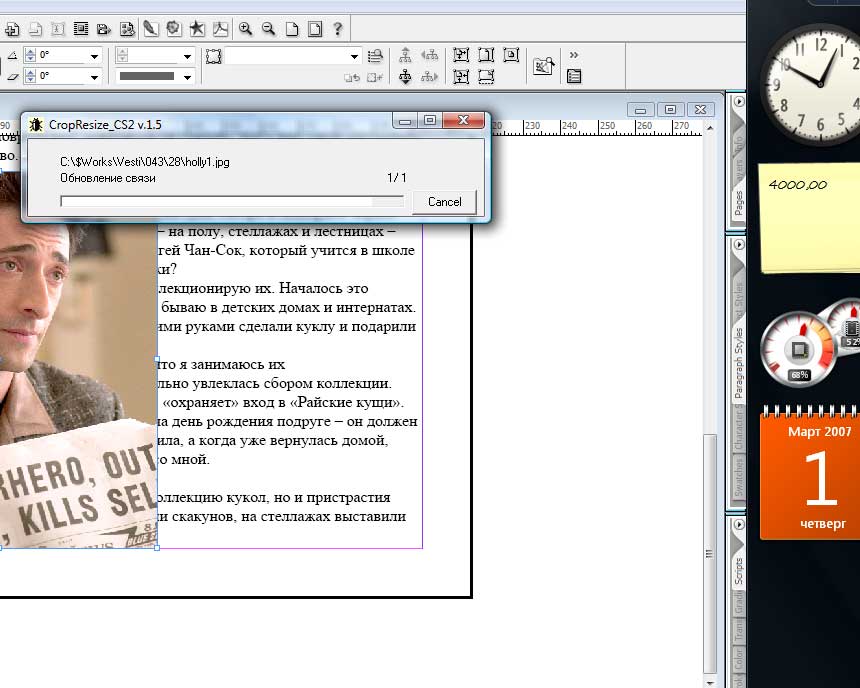Click the holly1.jpg file path text

click(145, 162)
